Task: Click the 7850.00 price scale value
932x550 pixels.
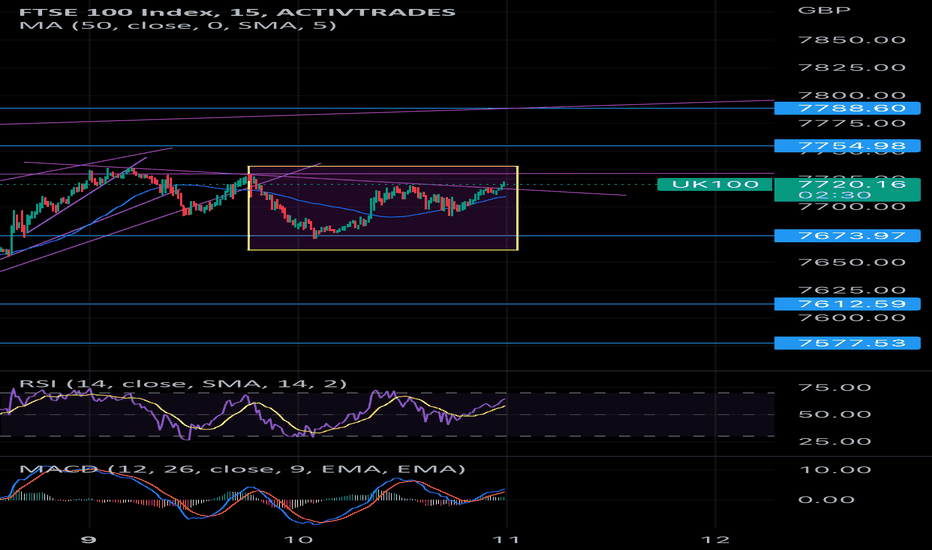Action: 852,40
